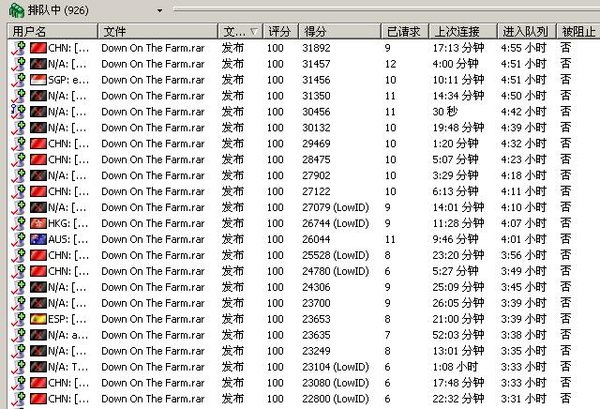600x409 pixels.
Task: Click the China flag in row scoring 31892
Action: 38,48
